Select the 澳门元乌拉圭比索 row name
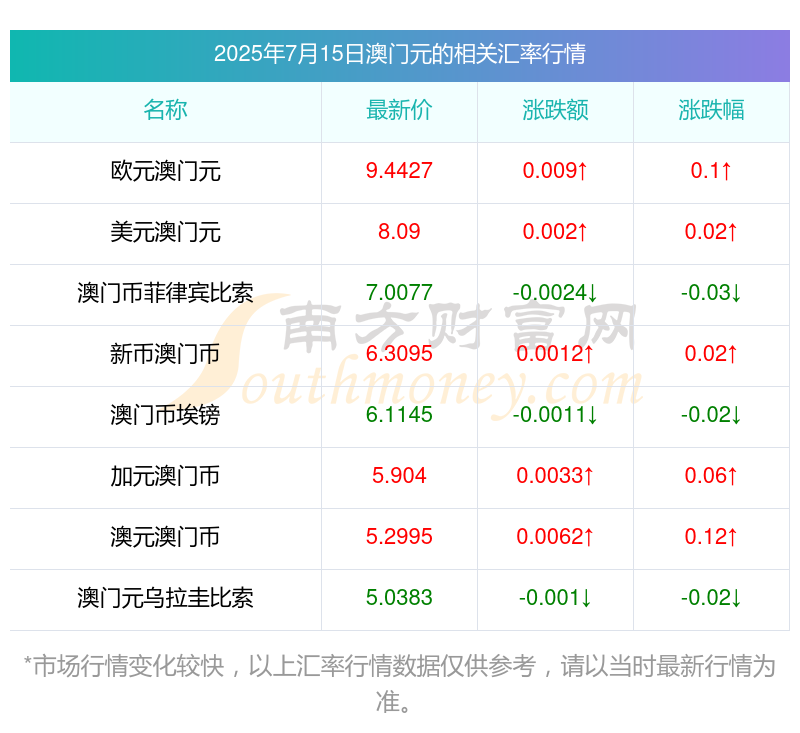This screenshot has width=800, height=733. (x=165, y=598)
